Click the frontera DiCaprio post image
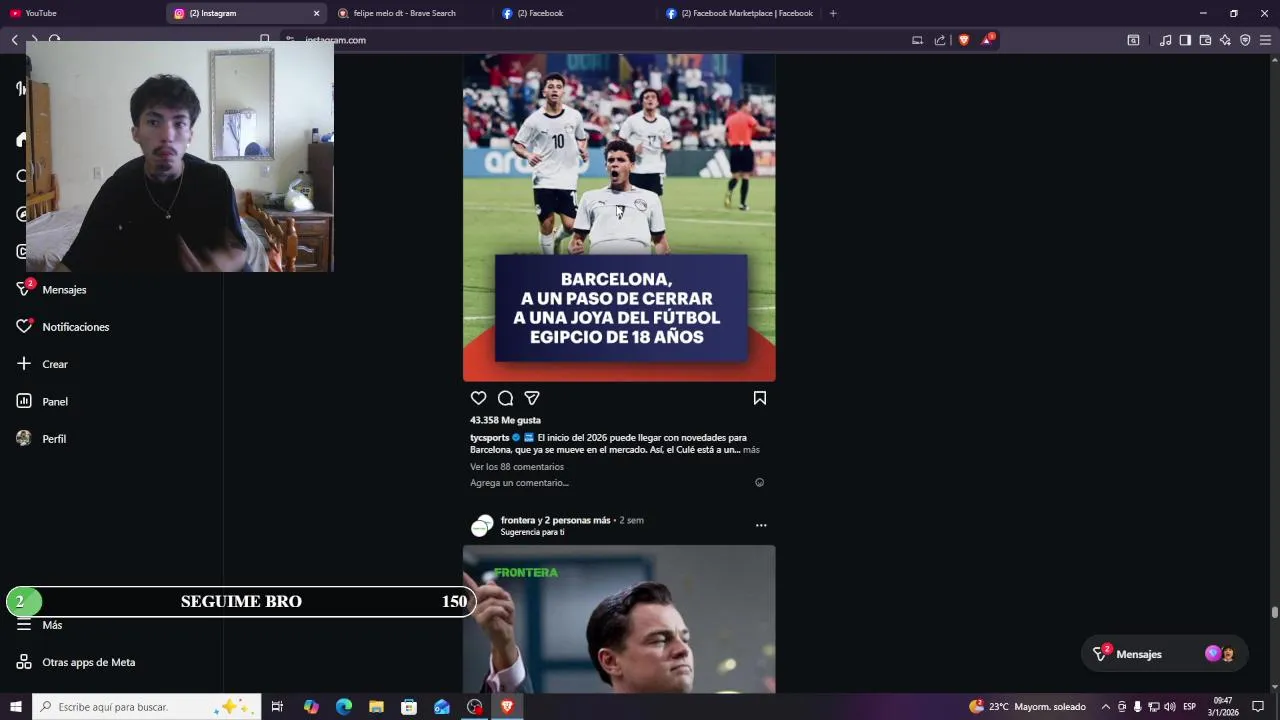The height and width of the screenshot is (720, 1280). pos(619,619)
